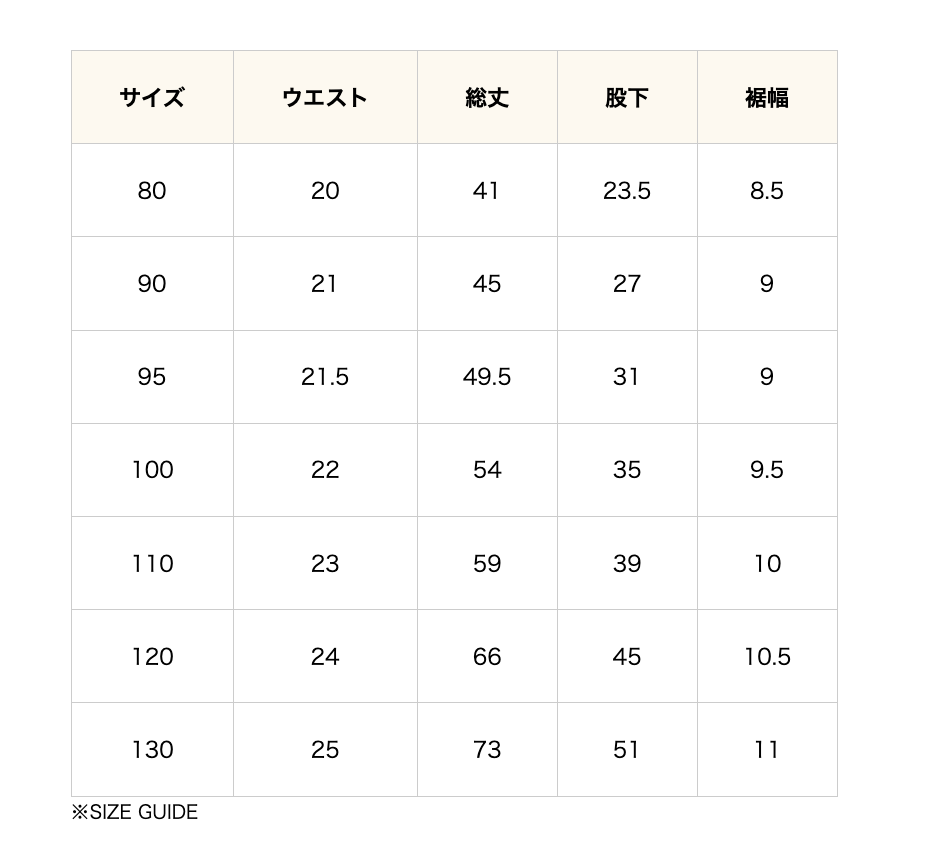The image size is (952, 844).
Task: Click the size 130 row label
Action: click(152, 750)
